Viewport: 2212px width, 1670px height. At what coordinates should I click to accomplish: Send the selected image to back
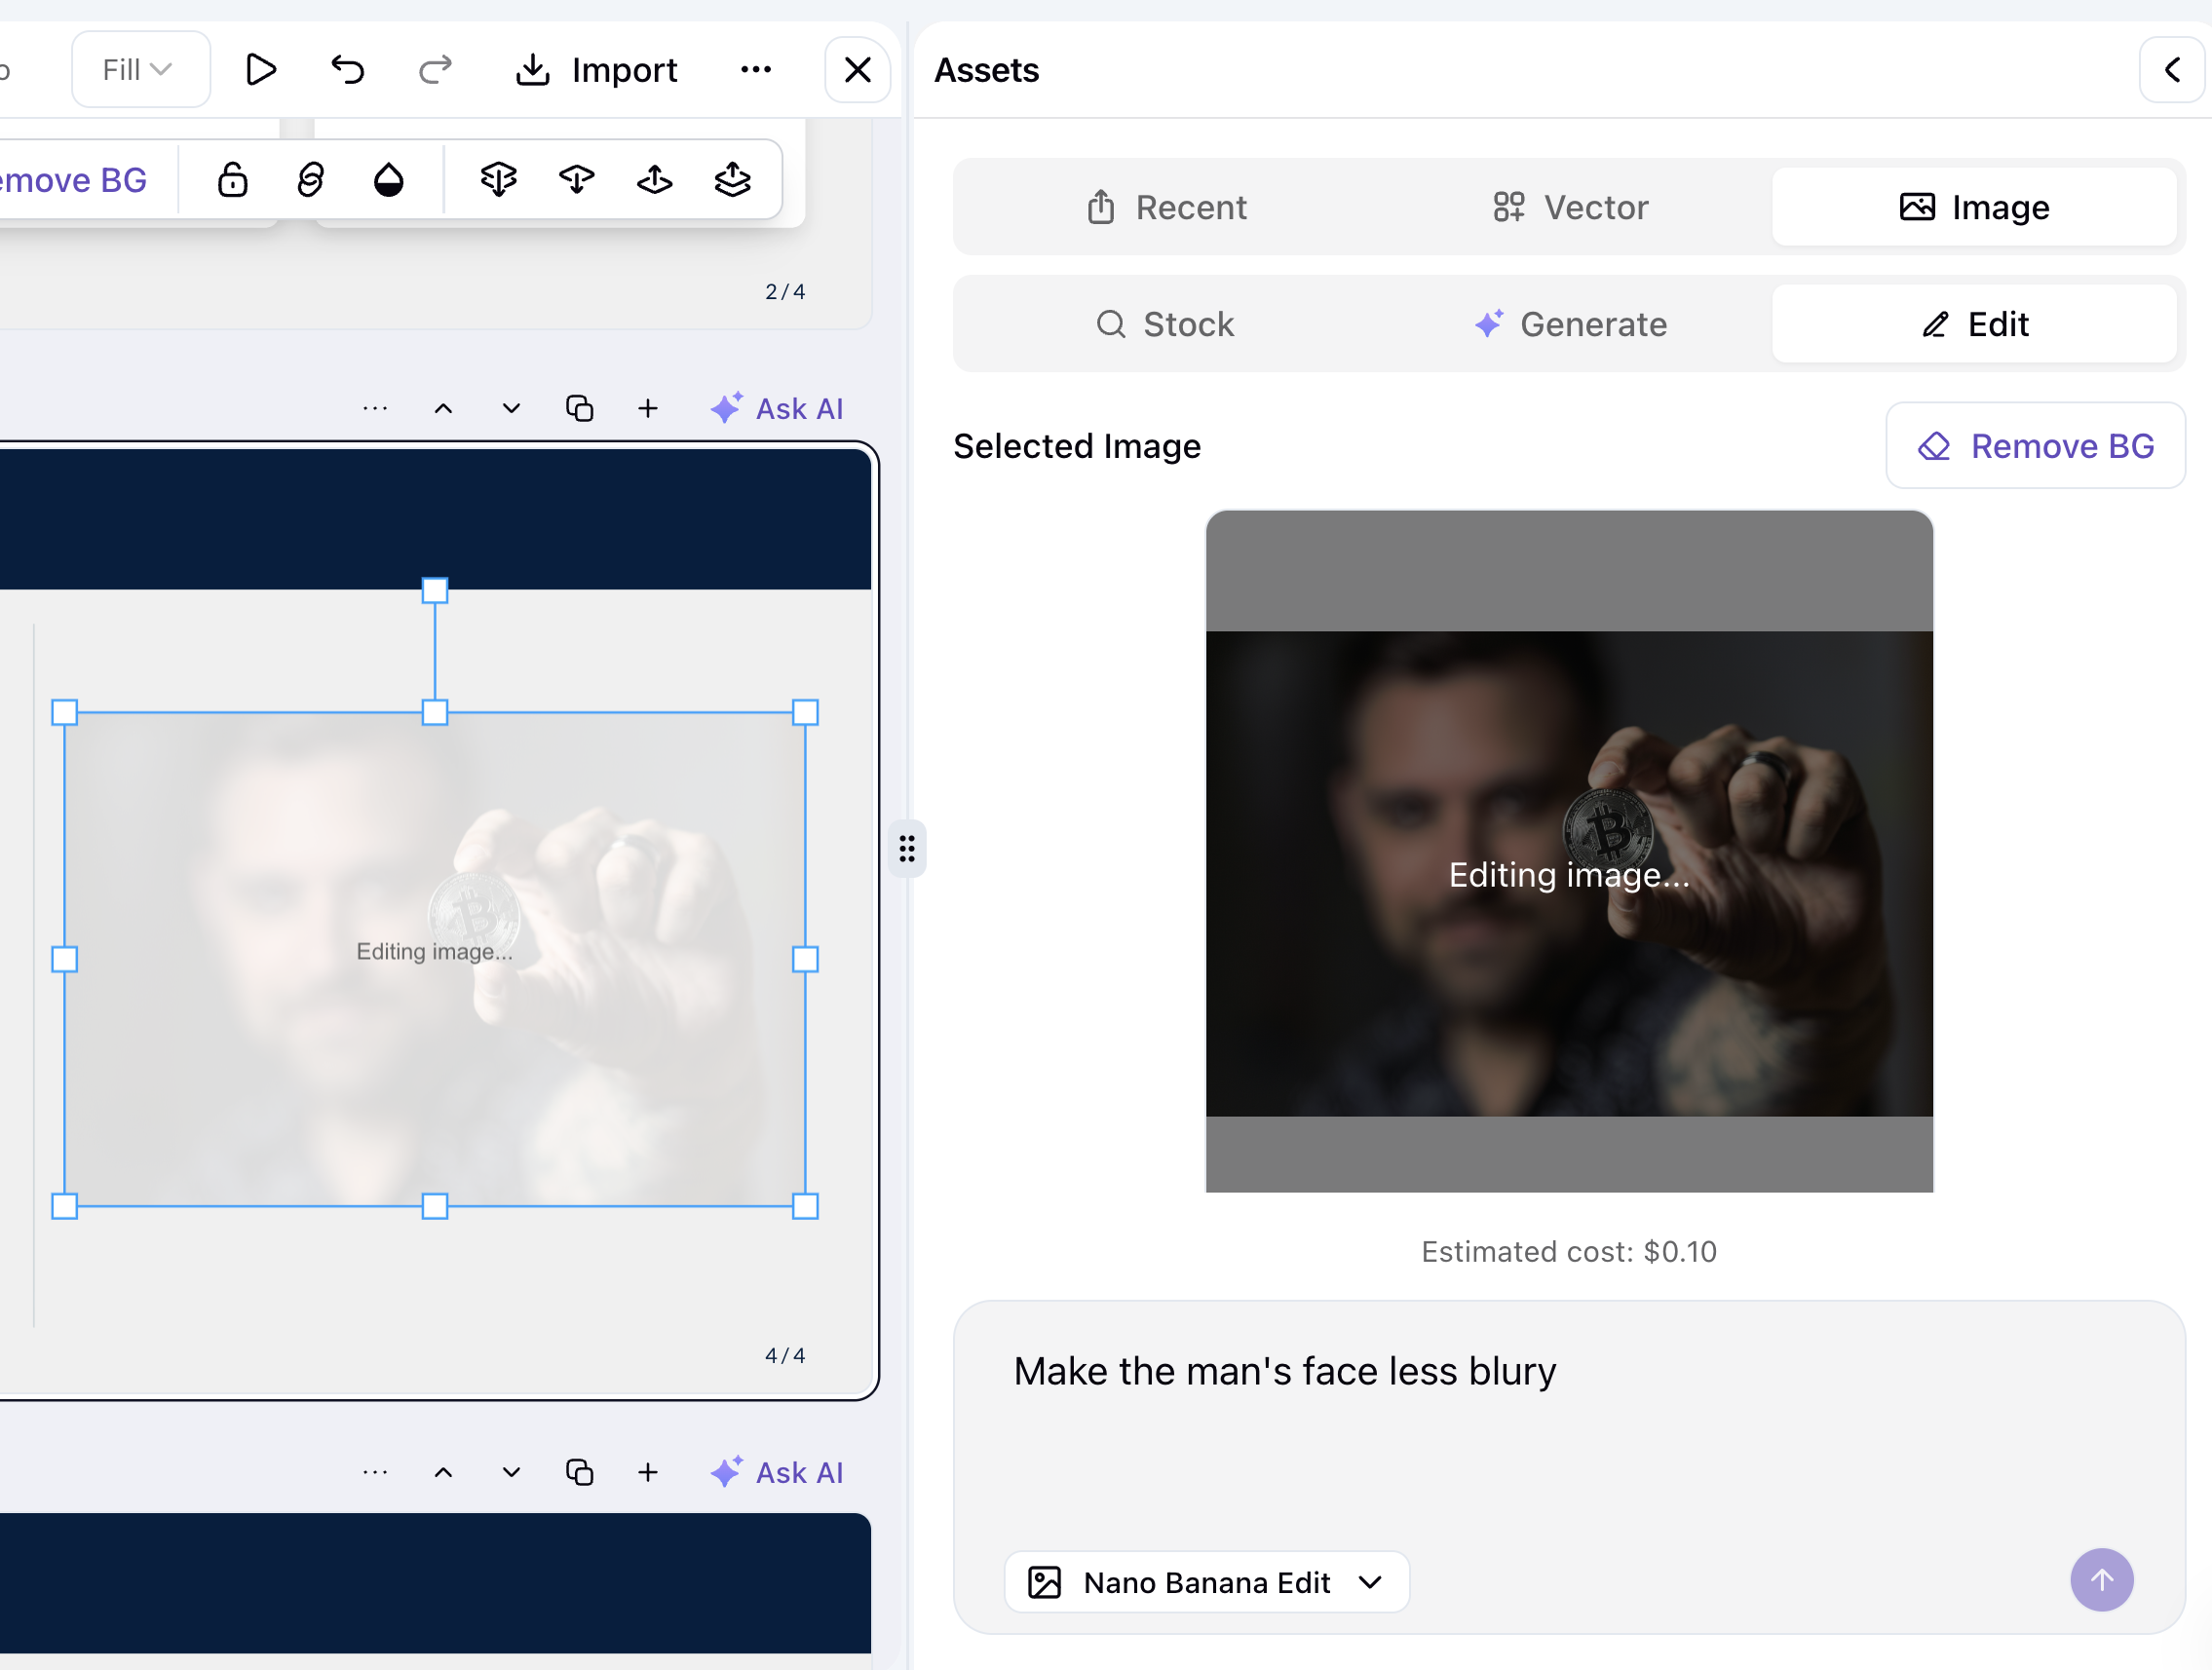click(498, 179)
